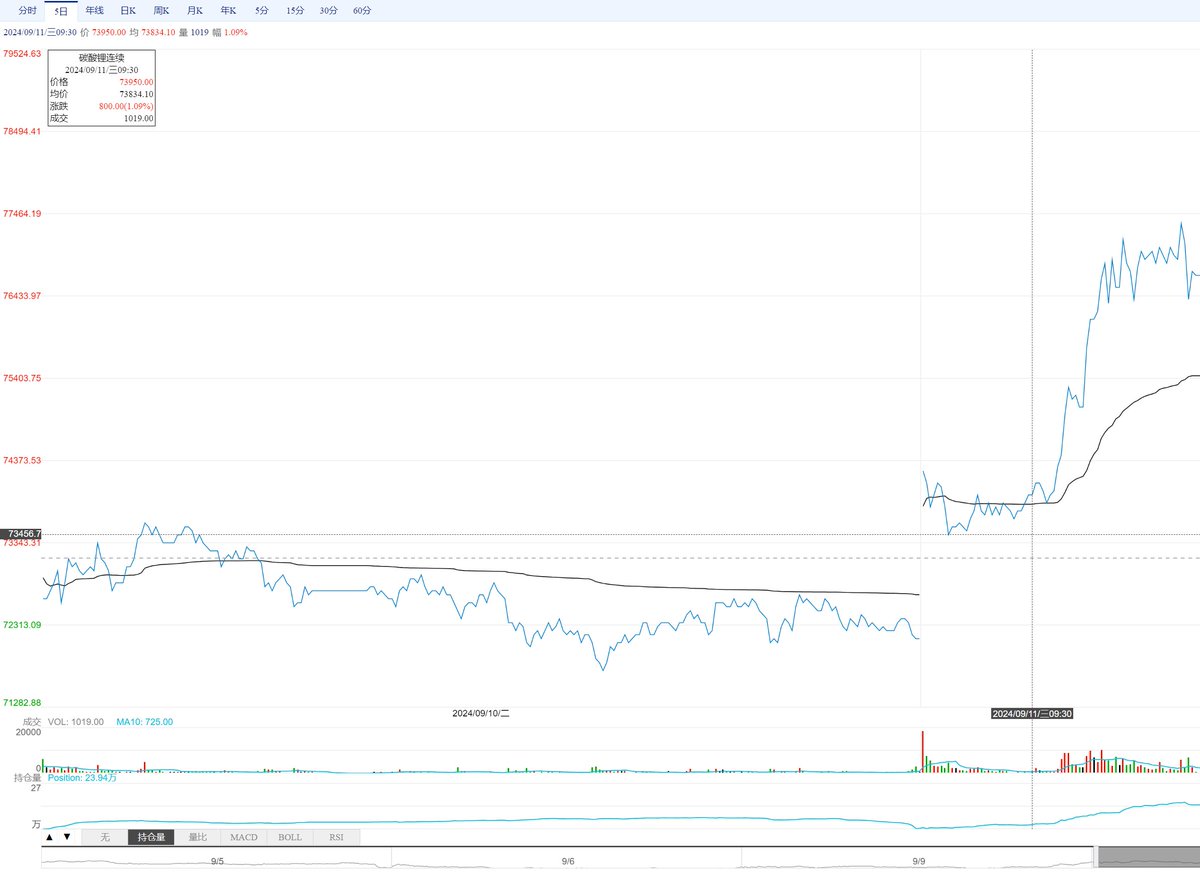
Task: Click the 9/6 section of timeline navigator
Action: click(x=567, y=859)
